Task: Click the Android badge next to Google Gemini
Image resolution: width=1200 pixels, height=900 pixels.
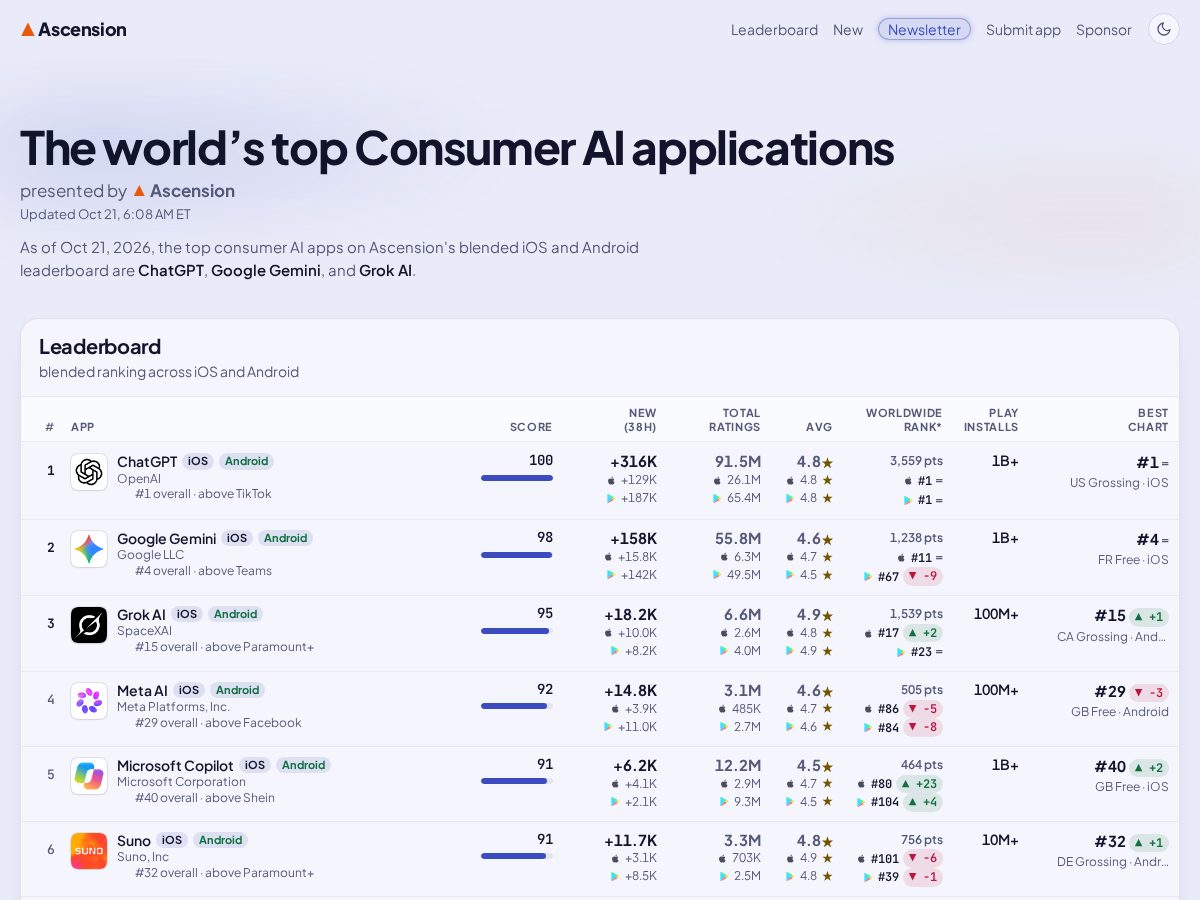Action: 285,538
